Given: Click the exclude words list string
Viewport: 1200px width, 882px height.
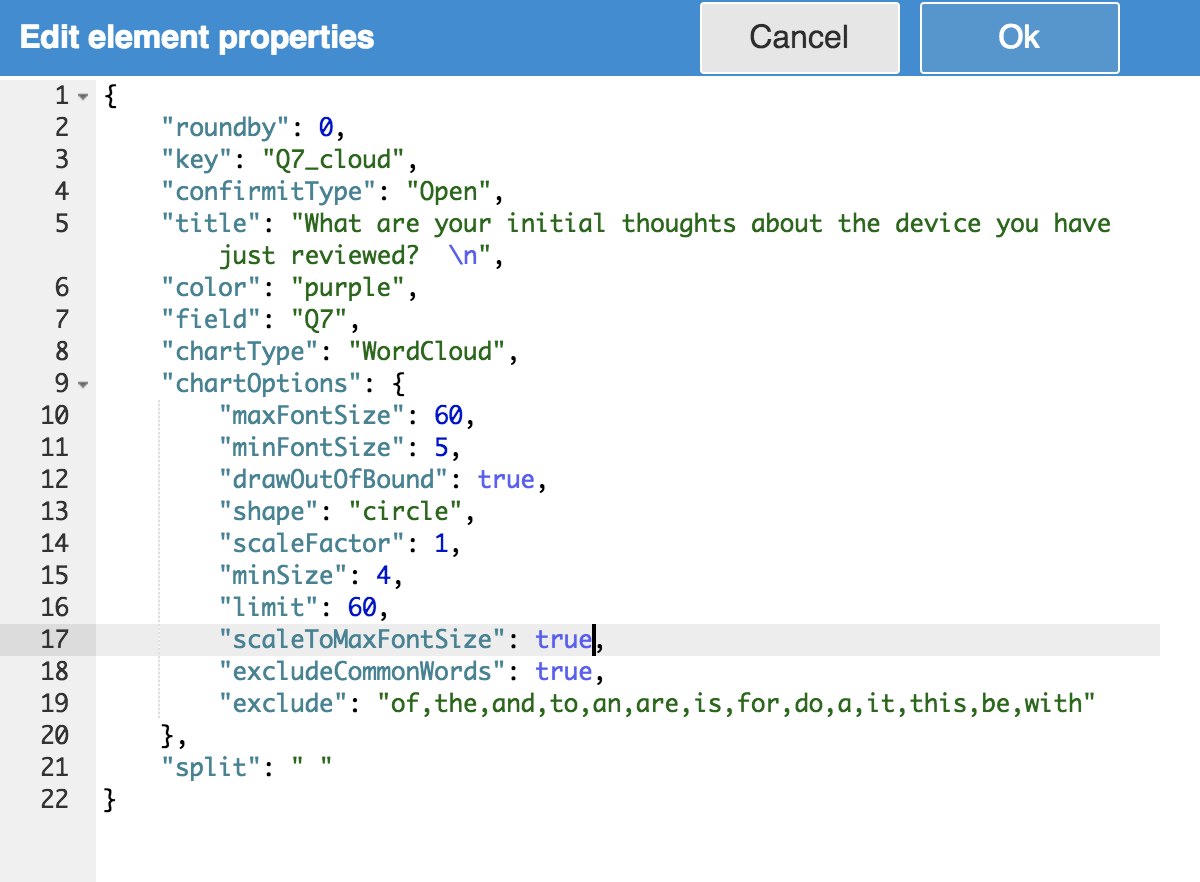Looking at the screenshot, I should 736,703.
